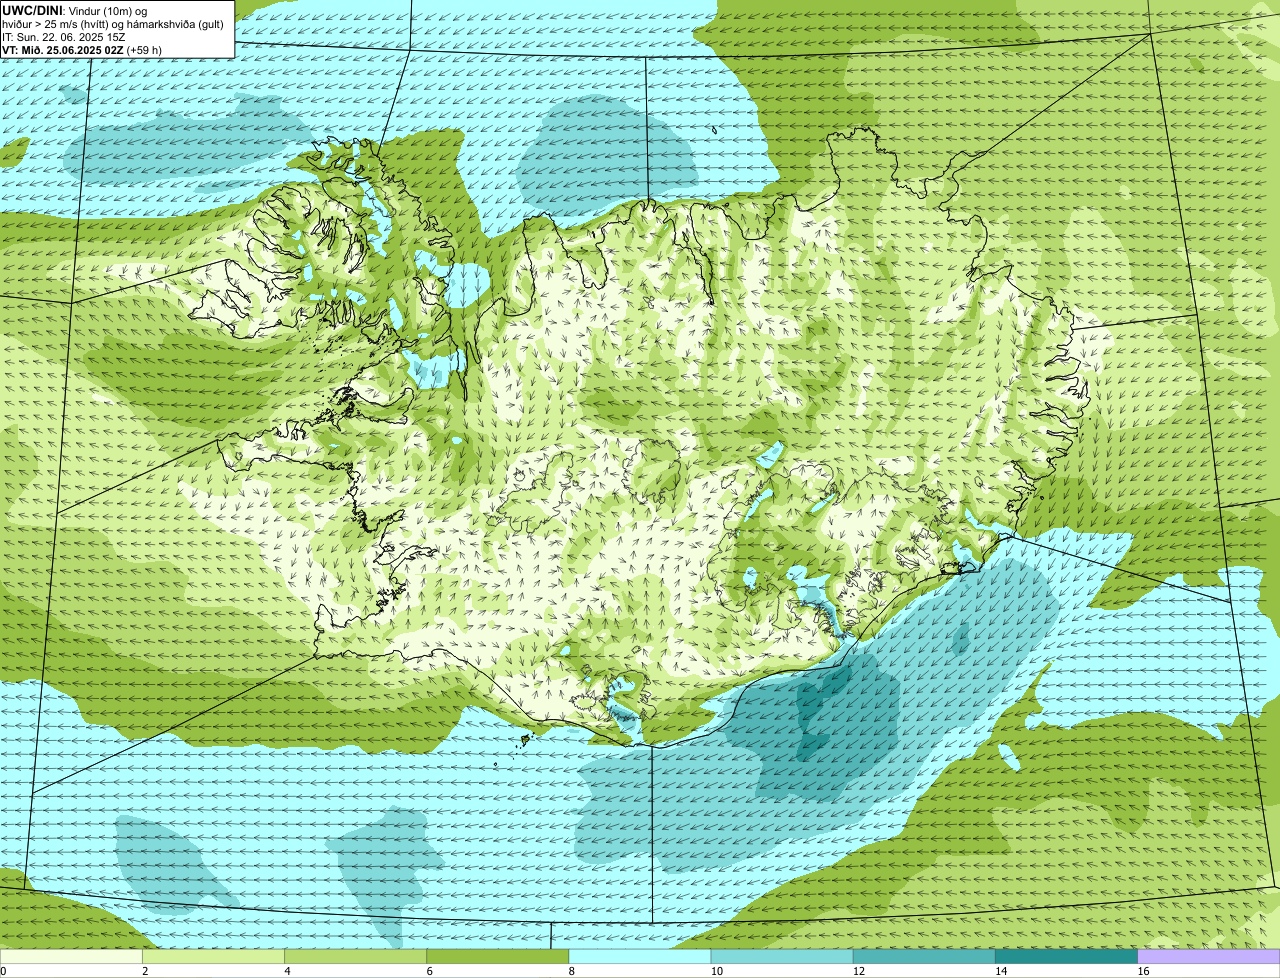The height and width of the screenshot is (978, 1280).
Task: Pick the 10–12 m/s turquoise legend swatch
Action: point(782,956)
